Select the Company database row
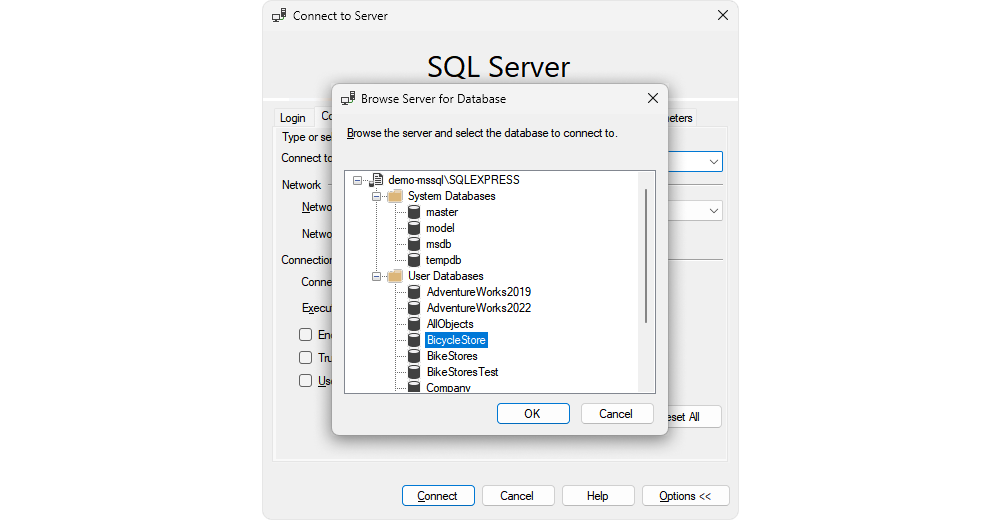This screenshot has height=520, width=1000. [x=448, y=387]
